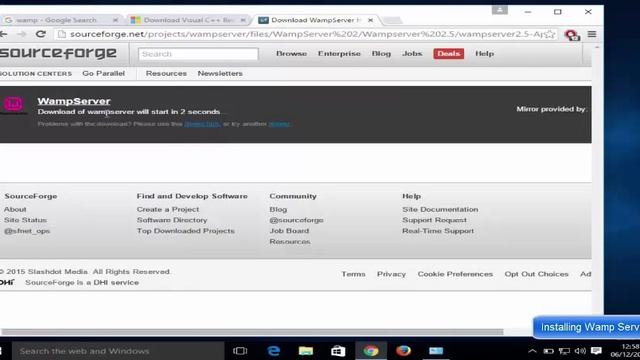This screenshot has width=640, height=360.
Task: Open the @sourceforge footer link
Action: pyautogui.click(x=296, y=220)
